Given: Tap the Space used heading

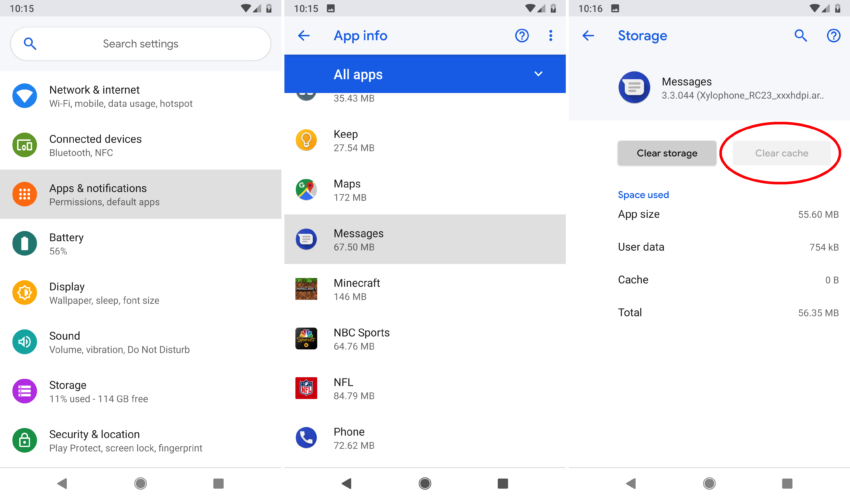Looking at the screenshot, I should point(643,195).
